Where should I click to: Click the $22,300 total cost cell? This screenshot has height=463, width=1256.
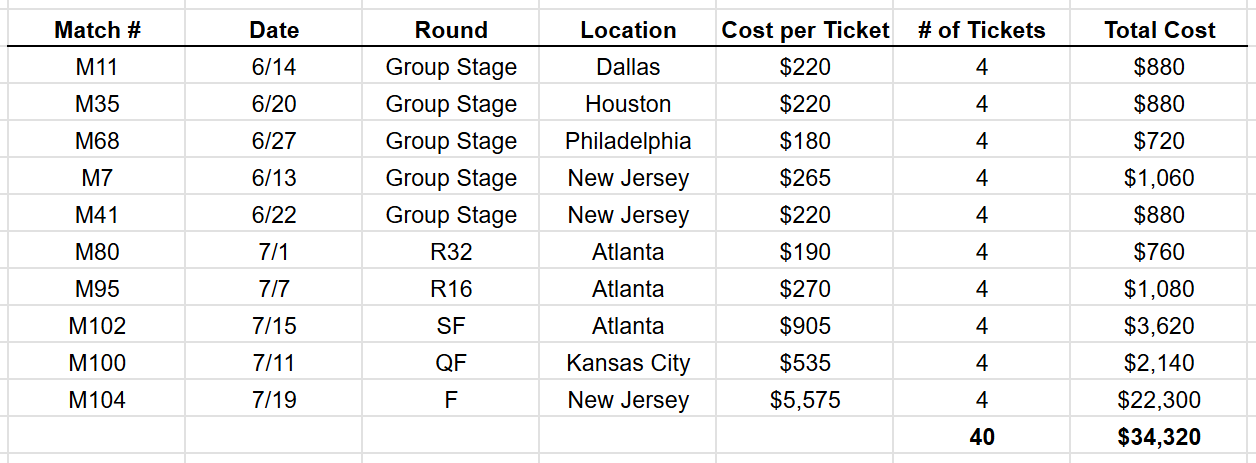(1159, 400)
